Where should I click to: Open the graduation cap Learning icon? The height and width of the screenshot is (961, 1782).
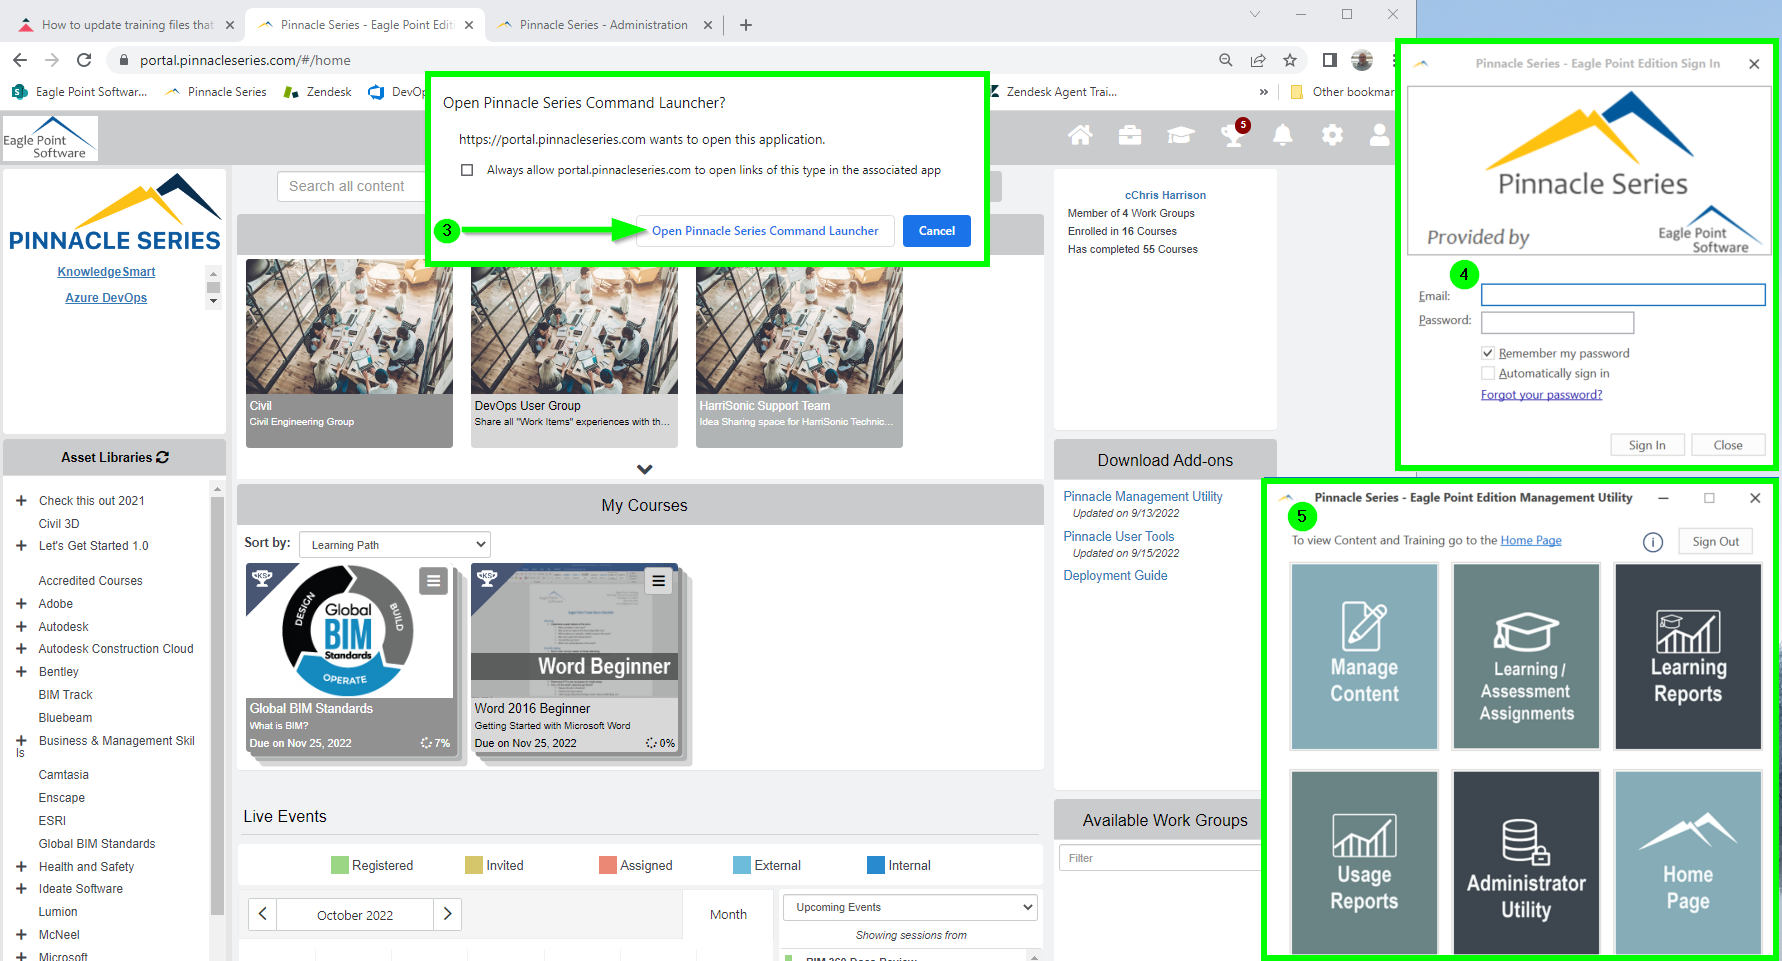[x=1181, y=135]
